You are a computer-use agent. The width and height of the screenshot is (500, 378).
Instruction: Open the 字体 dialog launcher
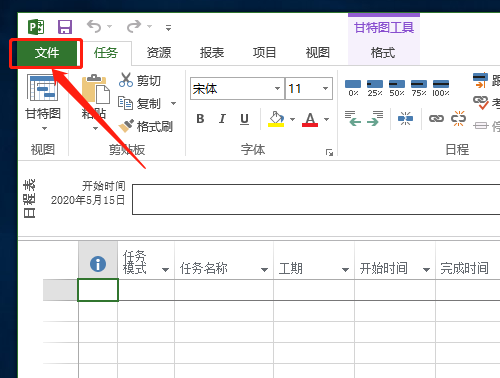click(329, 152)
